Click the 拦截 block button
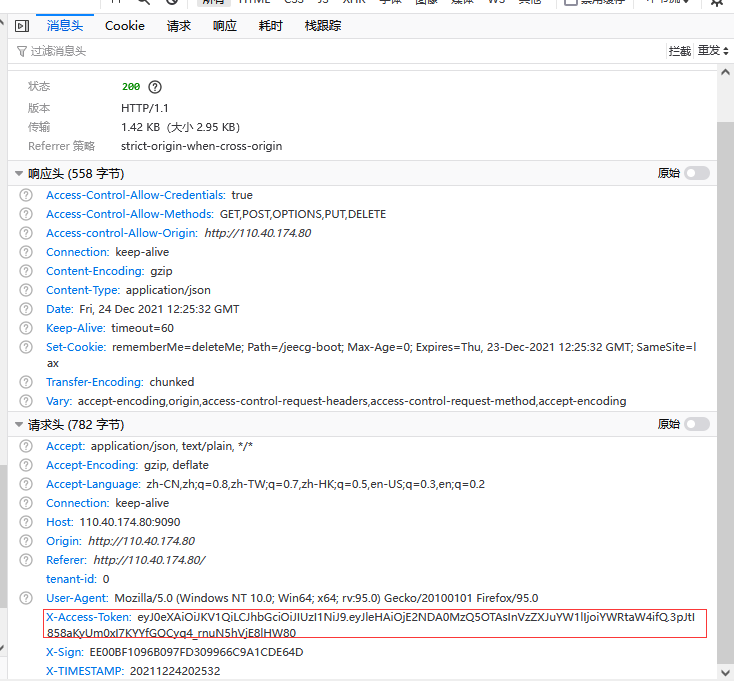The width and height of the screenshot is (734, 681). pos(680,51)
